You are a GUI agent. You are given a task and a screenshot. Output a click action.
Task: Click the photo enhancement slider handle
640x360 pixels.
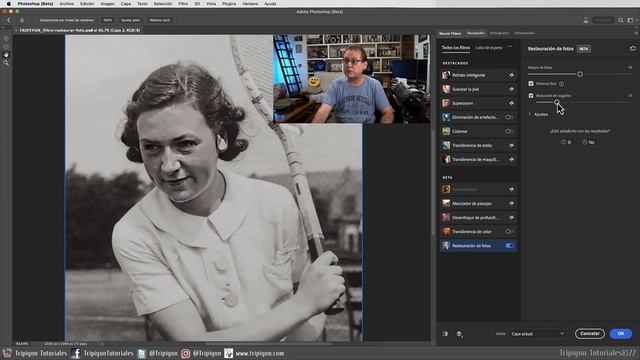[x=580, y=74]
